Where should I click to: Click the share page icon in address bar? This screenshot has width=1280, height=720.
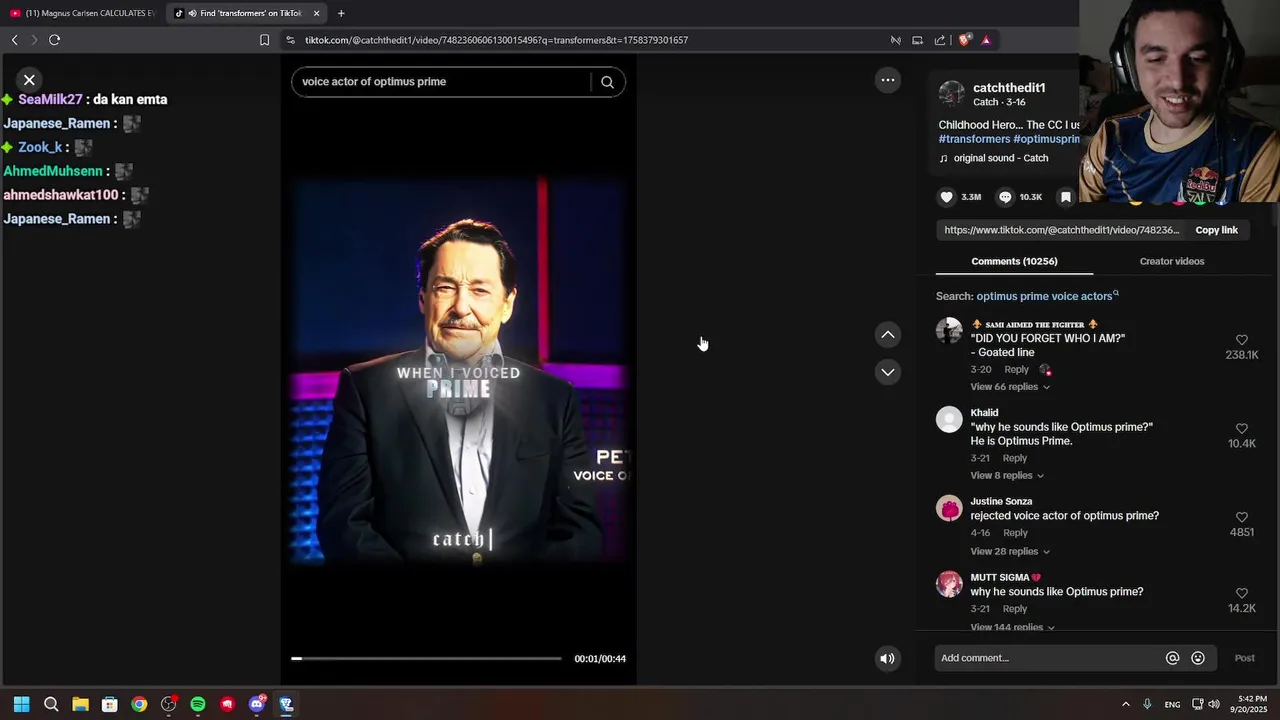(939, 40)
